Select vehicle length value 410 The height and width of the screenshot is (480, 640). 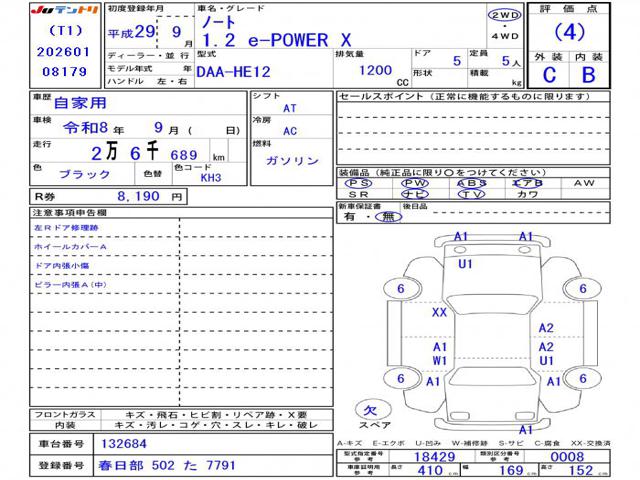click(430, 471)
